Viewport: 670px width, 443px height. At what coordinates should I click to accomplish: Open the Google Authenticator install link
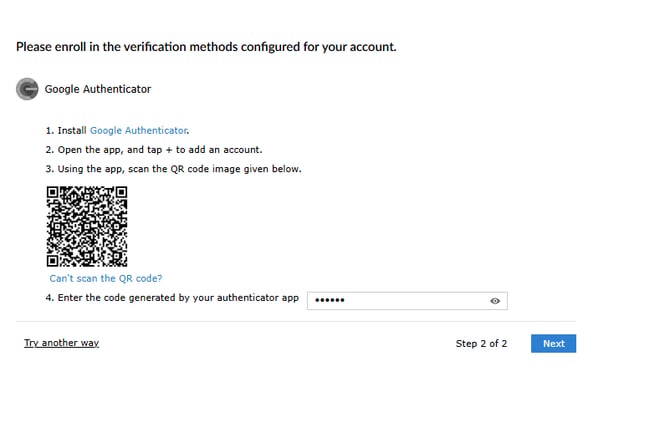138,130
